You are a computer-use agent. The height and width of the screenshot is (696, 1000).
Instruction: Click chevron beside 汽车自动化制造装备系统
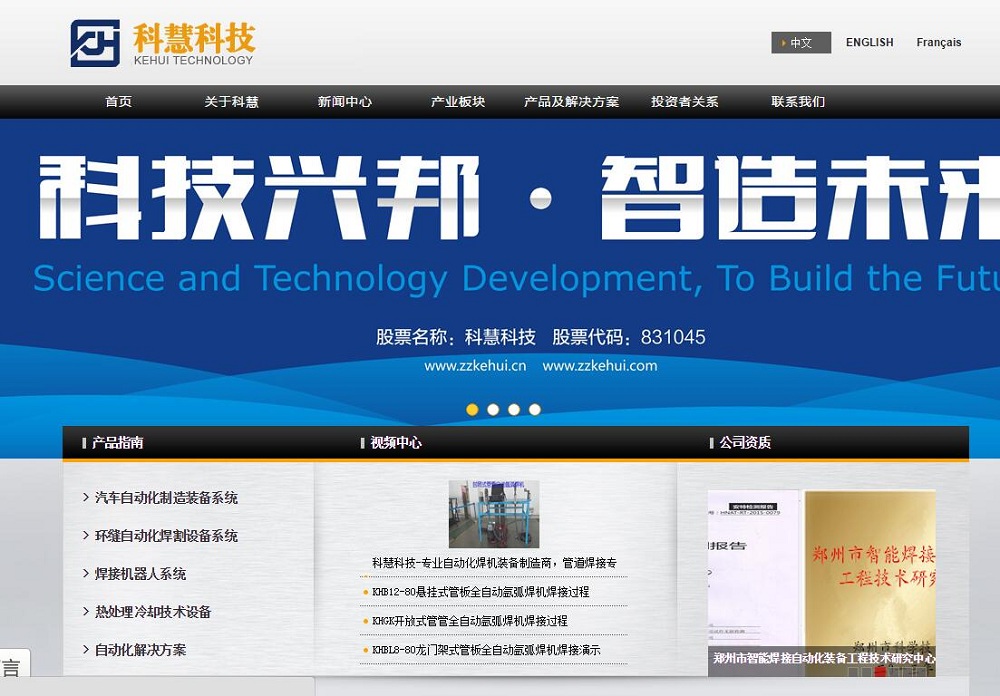pyautogui.click(x=85, y=497)
